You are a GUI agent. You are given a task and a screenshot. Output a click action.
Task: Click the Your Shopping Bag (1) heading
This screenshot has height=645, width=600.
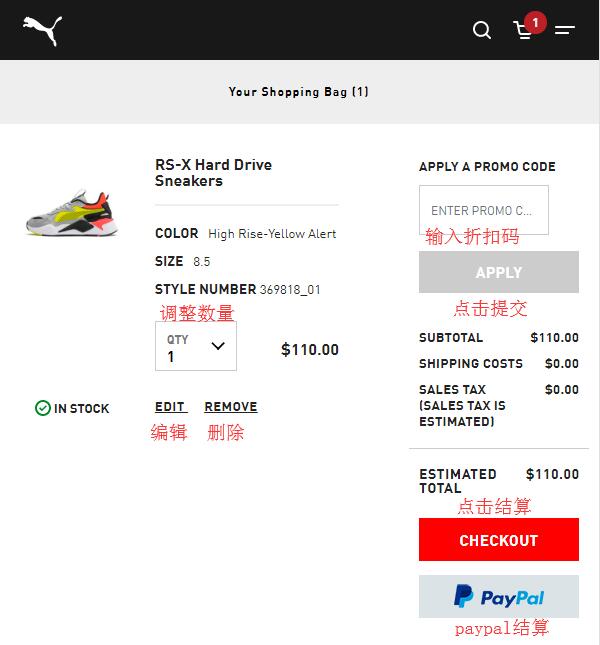point(299,91)
